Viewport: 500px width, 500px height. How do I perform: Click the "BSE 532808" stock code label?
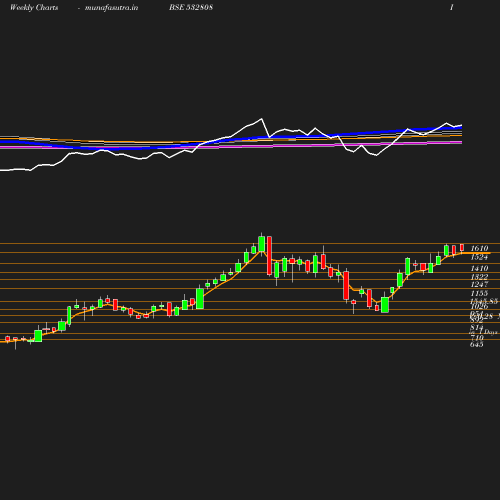pyautogui.click(x=191, y=7)
